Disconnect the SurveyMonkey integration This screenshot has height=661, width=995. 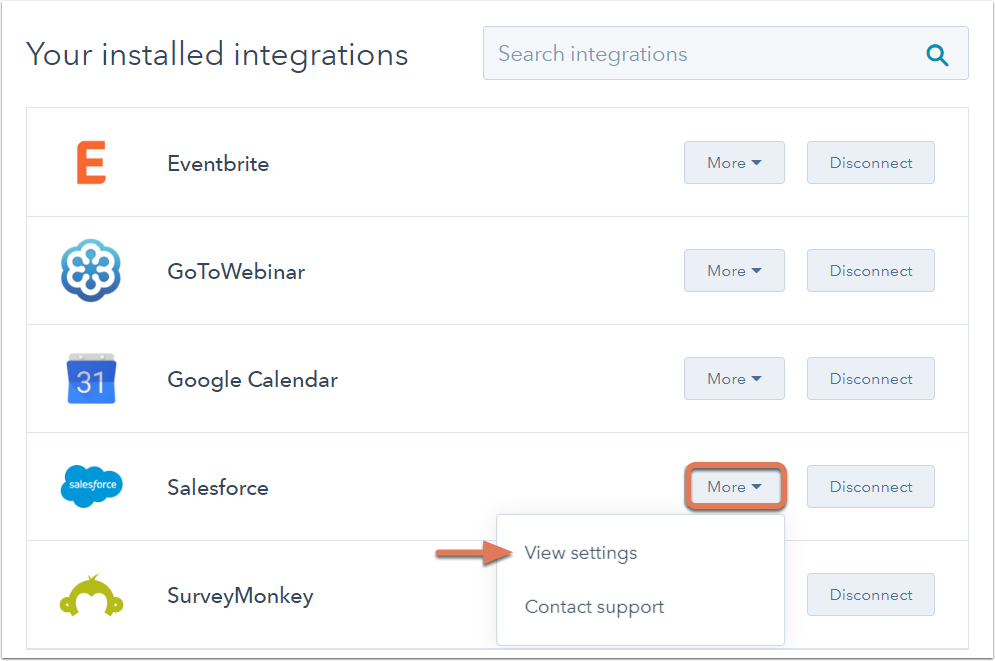871,594
